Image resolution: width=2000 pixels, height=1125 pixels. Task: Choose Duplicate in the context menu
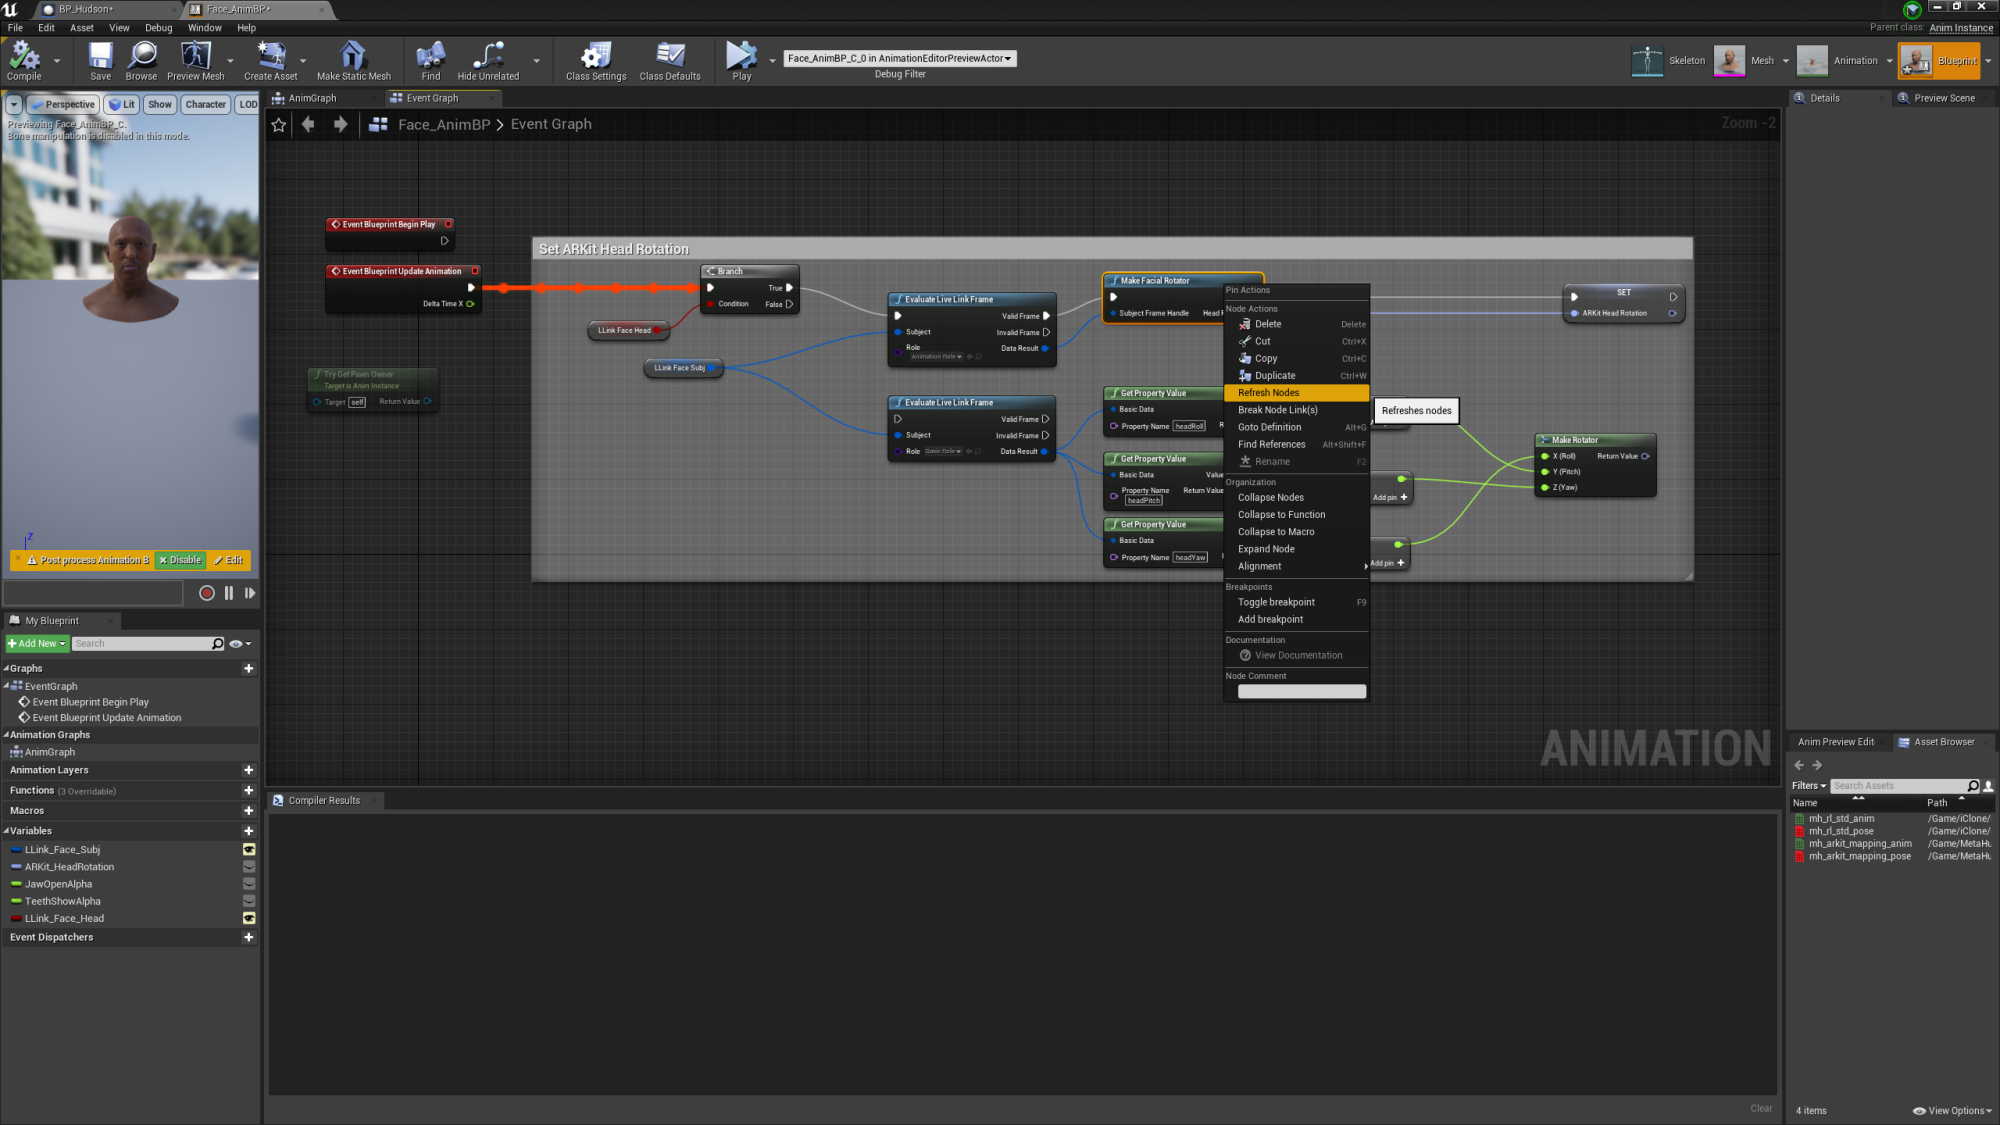1296,376
